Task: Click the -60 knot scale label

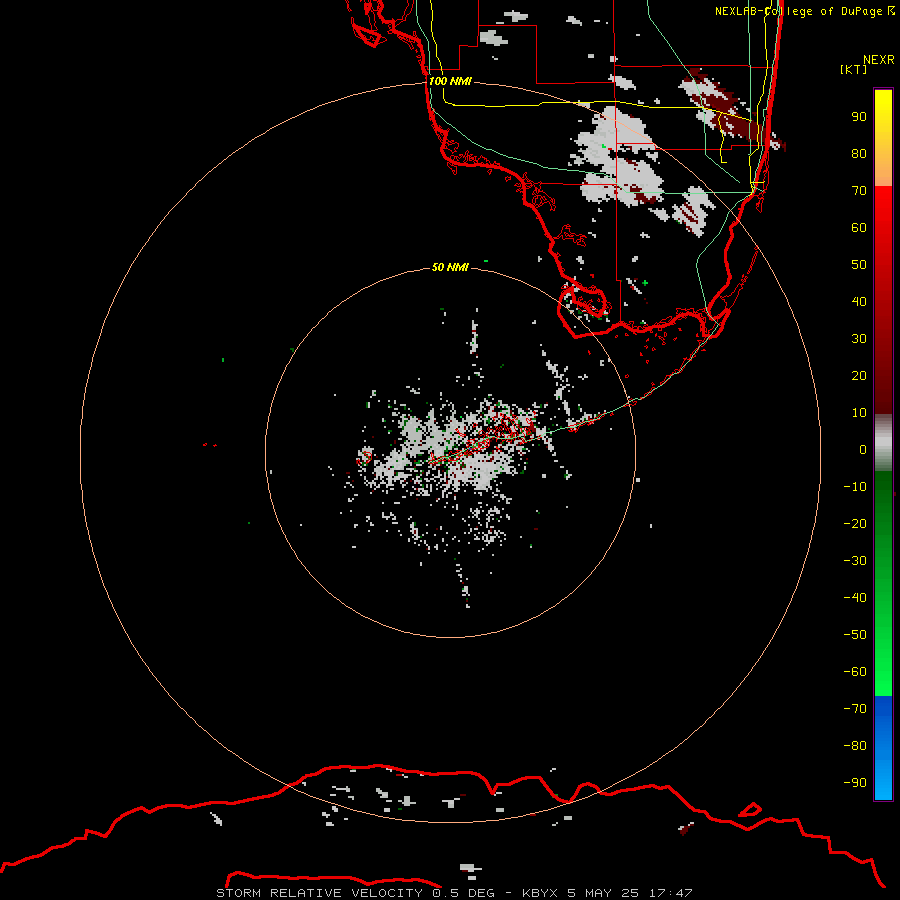Action: pos(855,672)
